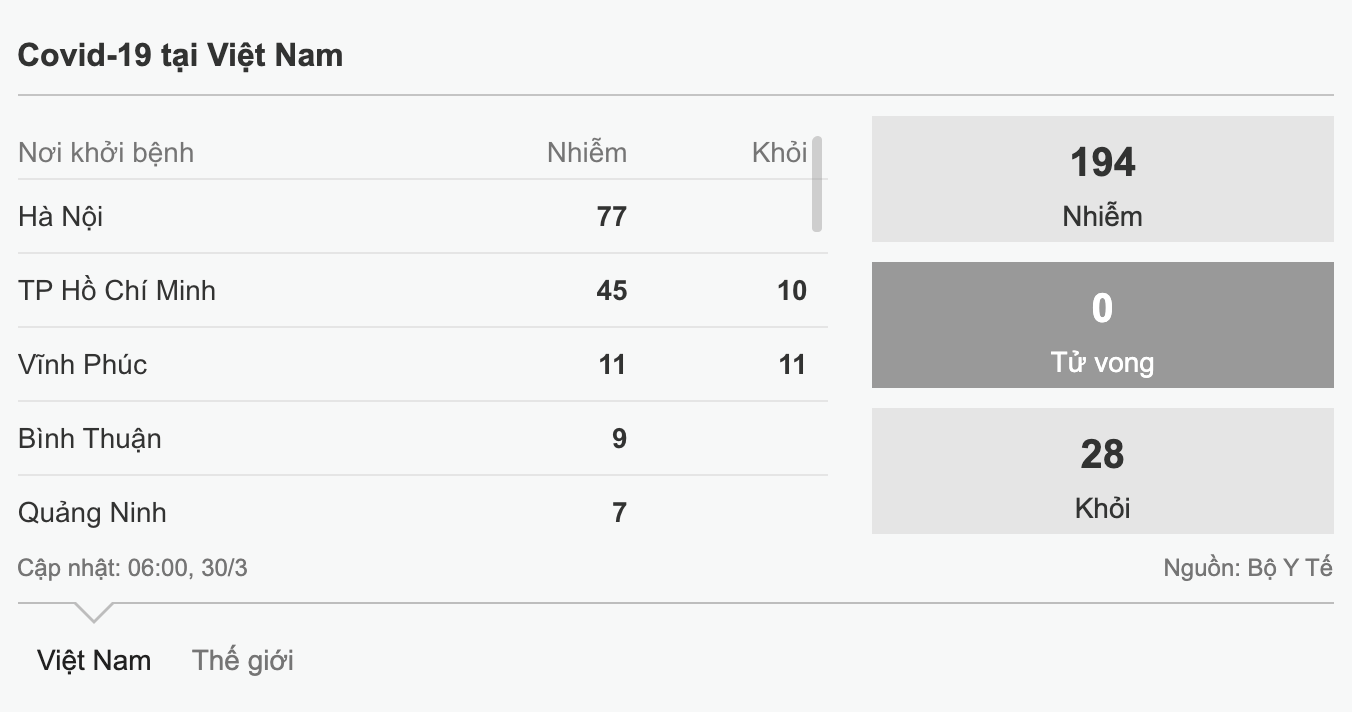Click the Nhiễm column header
Viewport: 1352px width, 712px height.
tap(587, 152)
